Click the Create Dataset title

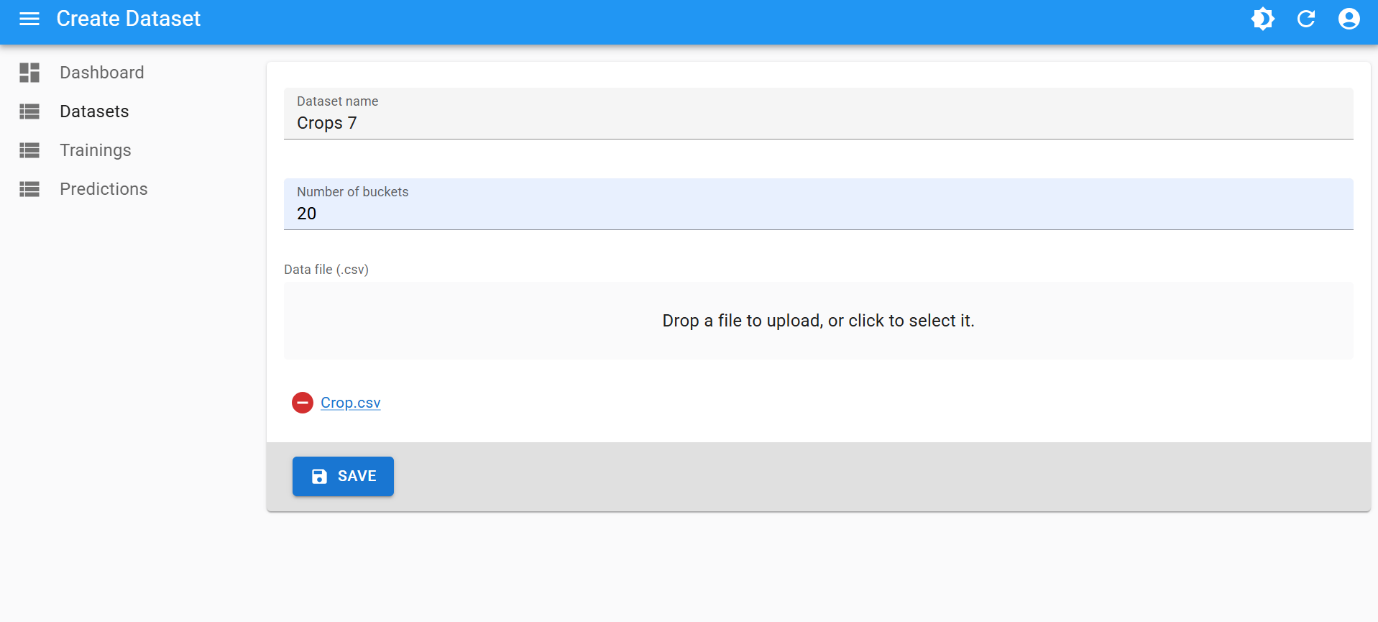(127, 18)
